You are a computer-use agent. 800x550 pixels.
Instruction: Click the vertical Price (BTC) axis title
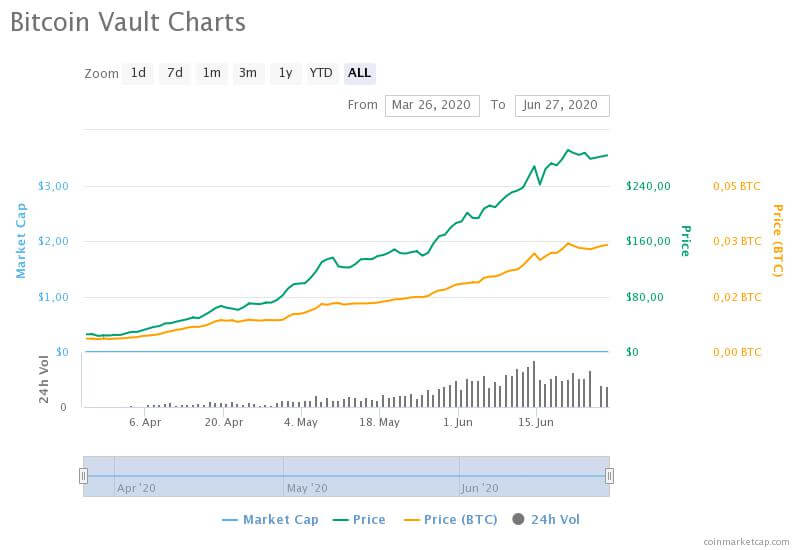coord(778,240)
